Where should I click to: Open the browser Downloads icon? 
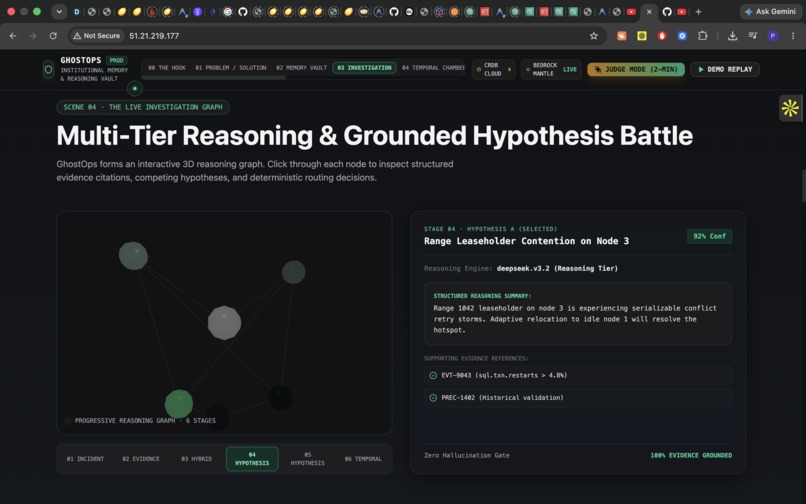tap(732, 36)
